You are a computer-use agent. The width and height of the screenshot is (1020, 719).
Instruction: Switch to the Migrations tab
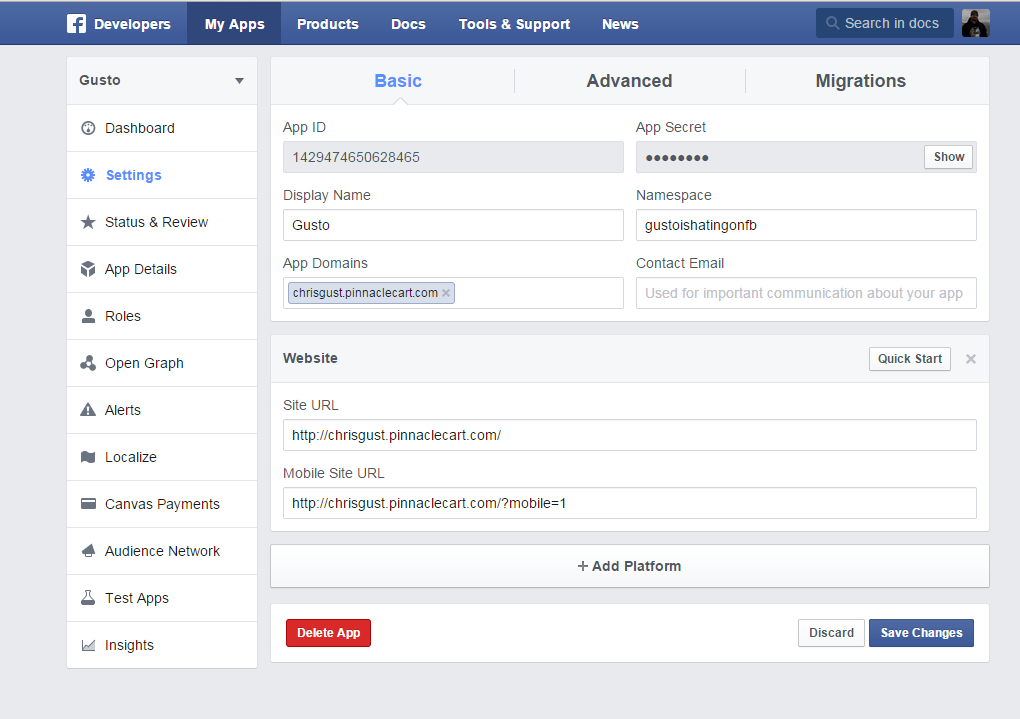pos(861,81)
